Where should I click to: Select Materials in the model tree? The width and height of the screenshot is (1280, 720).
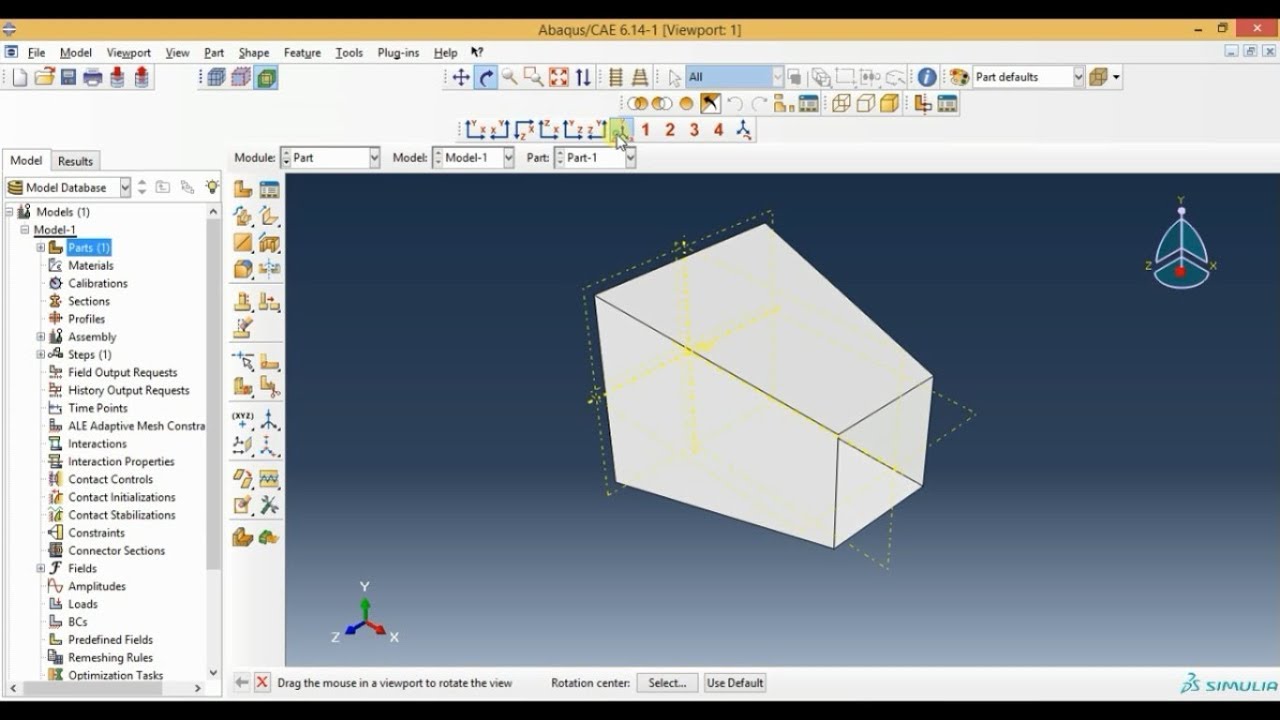pos(90,266)
